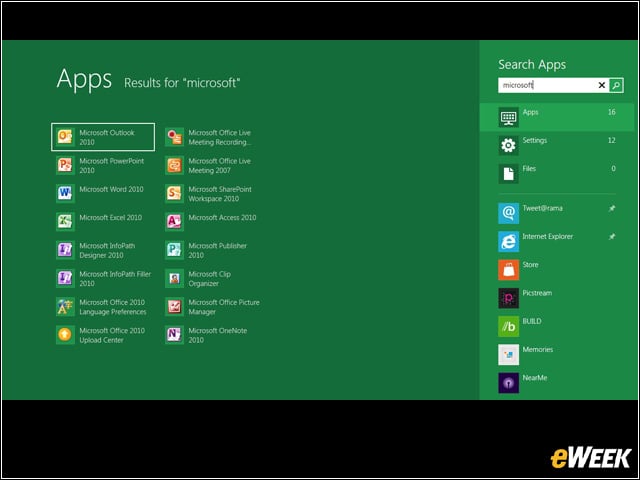Click the SharePoint Workspace 2010 text
Image resolution: width=640 pixels, height=480 pixels.
[220, 194]
